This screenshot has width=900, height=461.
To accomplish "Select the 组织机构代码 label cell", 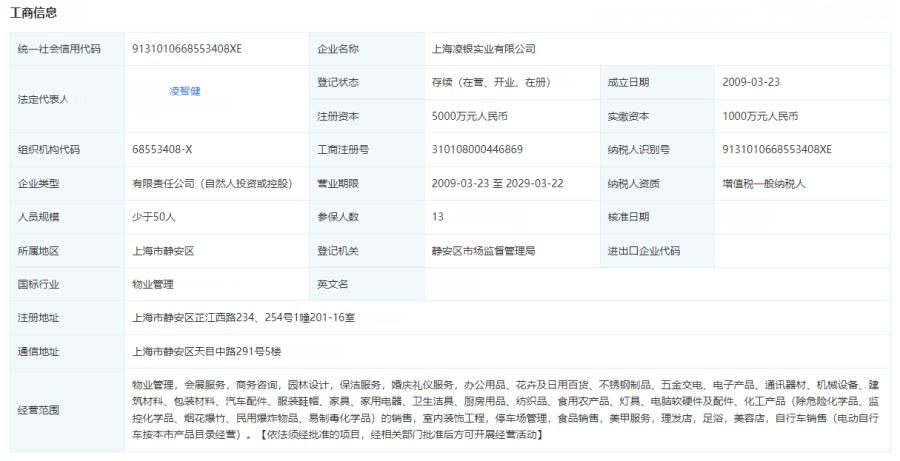I will point(67,150).
